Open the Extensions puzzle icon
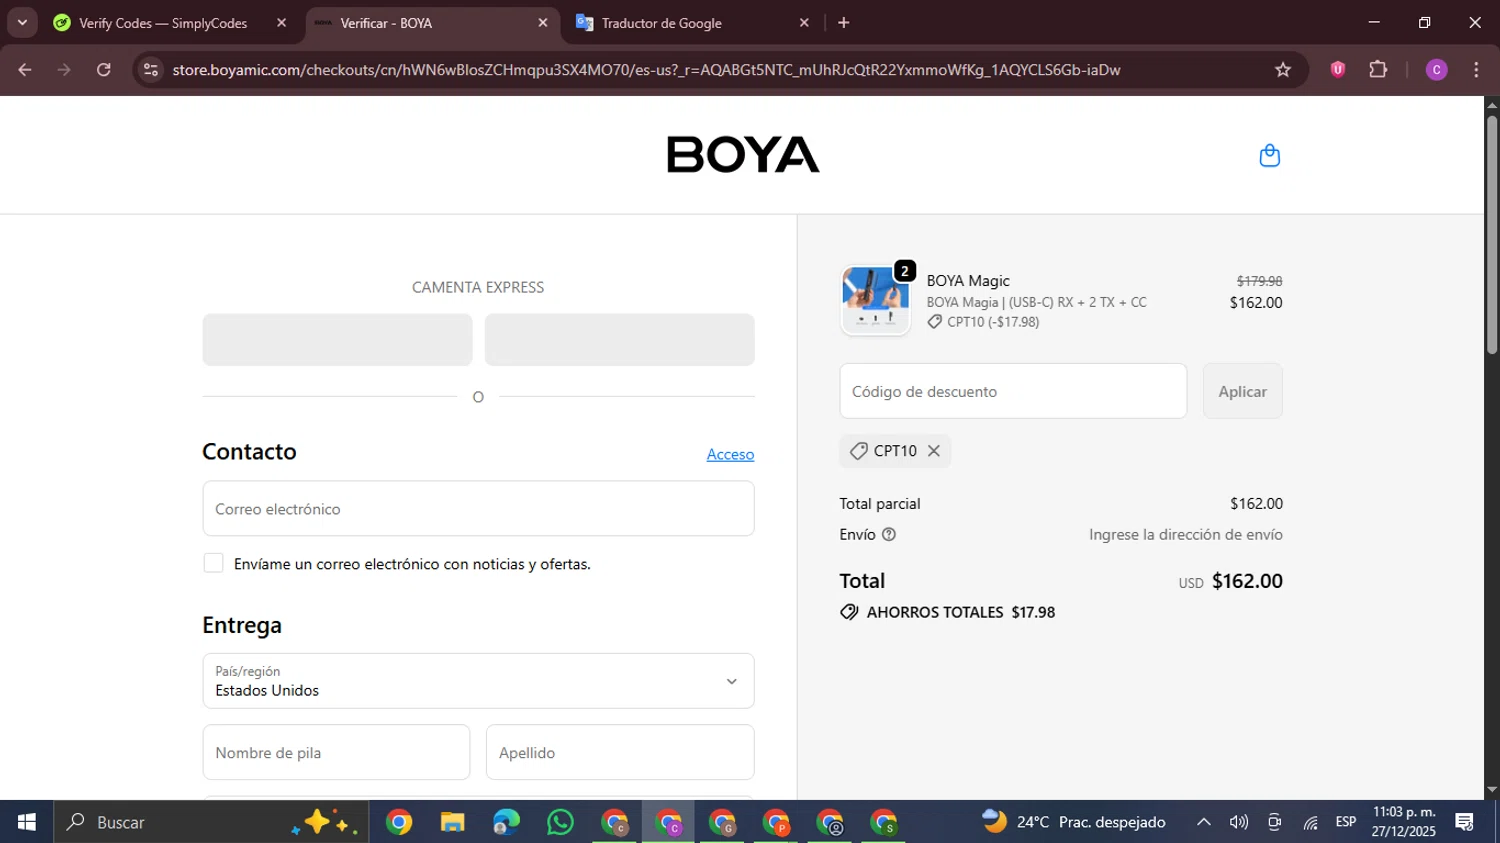1500x843 pixels. point(1378,70)
